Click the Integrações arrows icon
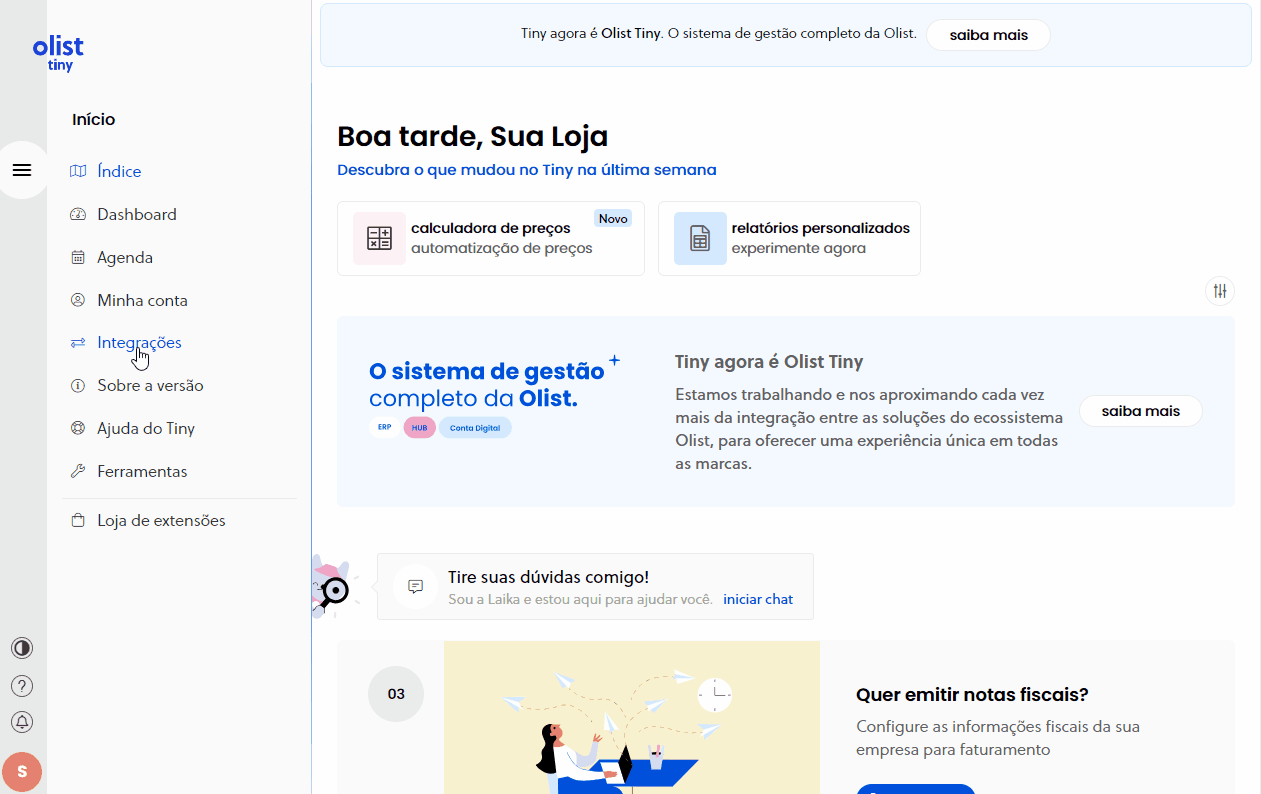The width and height of the screenshot is (1261, 794). (x=78, y=343)
